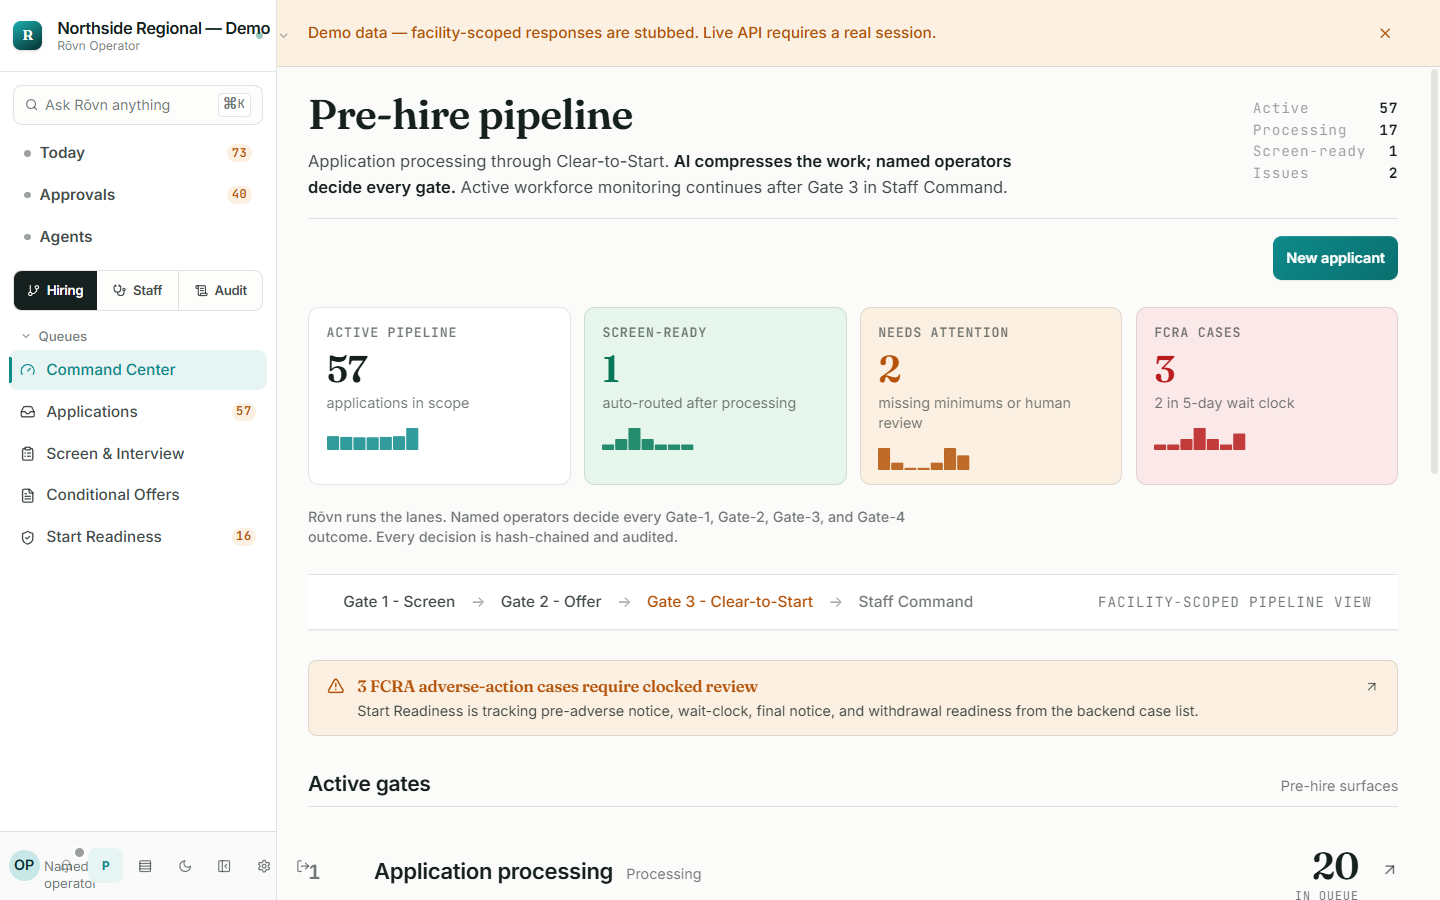Click the "Active" stat in header
The image size is (1440, 900).
[x=1325, y=108]
